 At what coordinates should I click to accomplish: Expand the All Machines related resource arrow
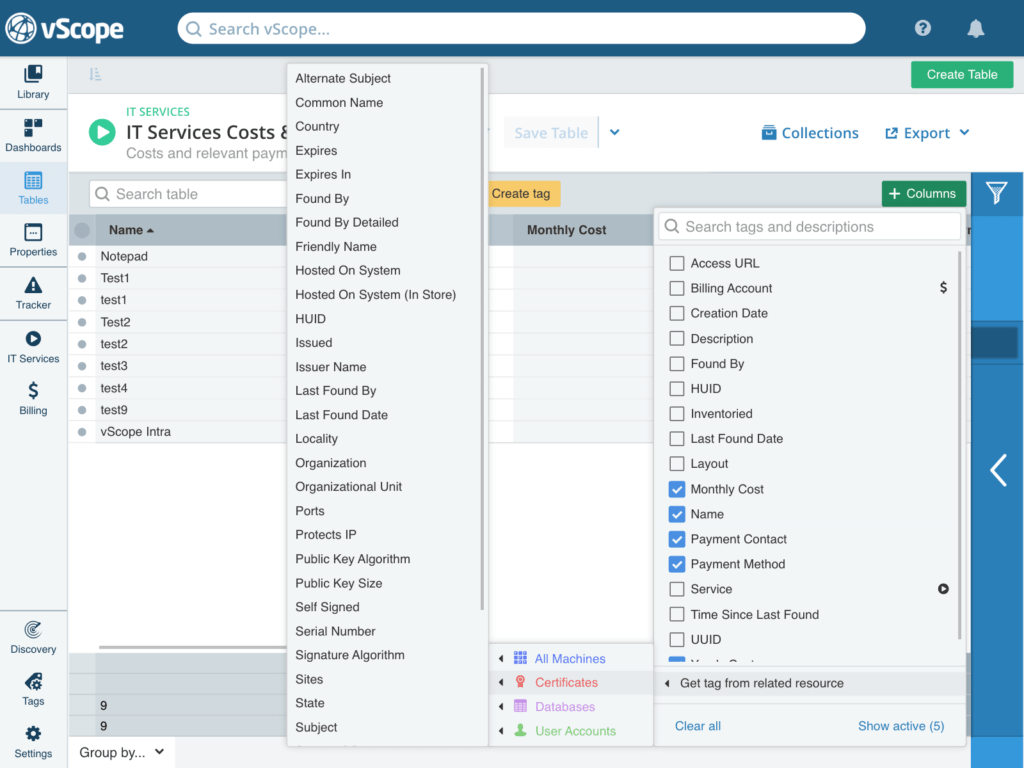coord(501,658)
